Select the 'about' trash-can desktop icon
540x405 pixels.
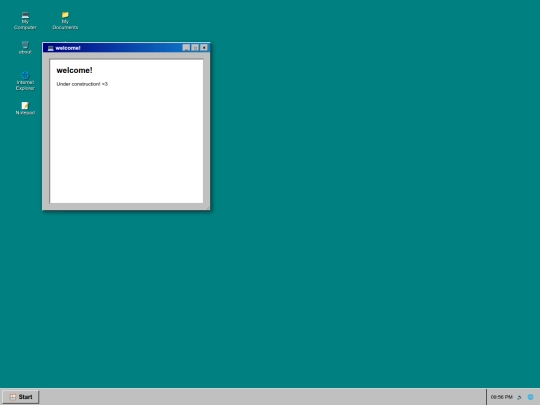click(25, 48)
